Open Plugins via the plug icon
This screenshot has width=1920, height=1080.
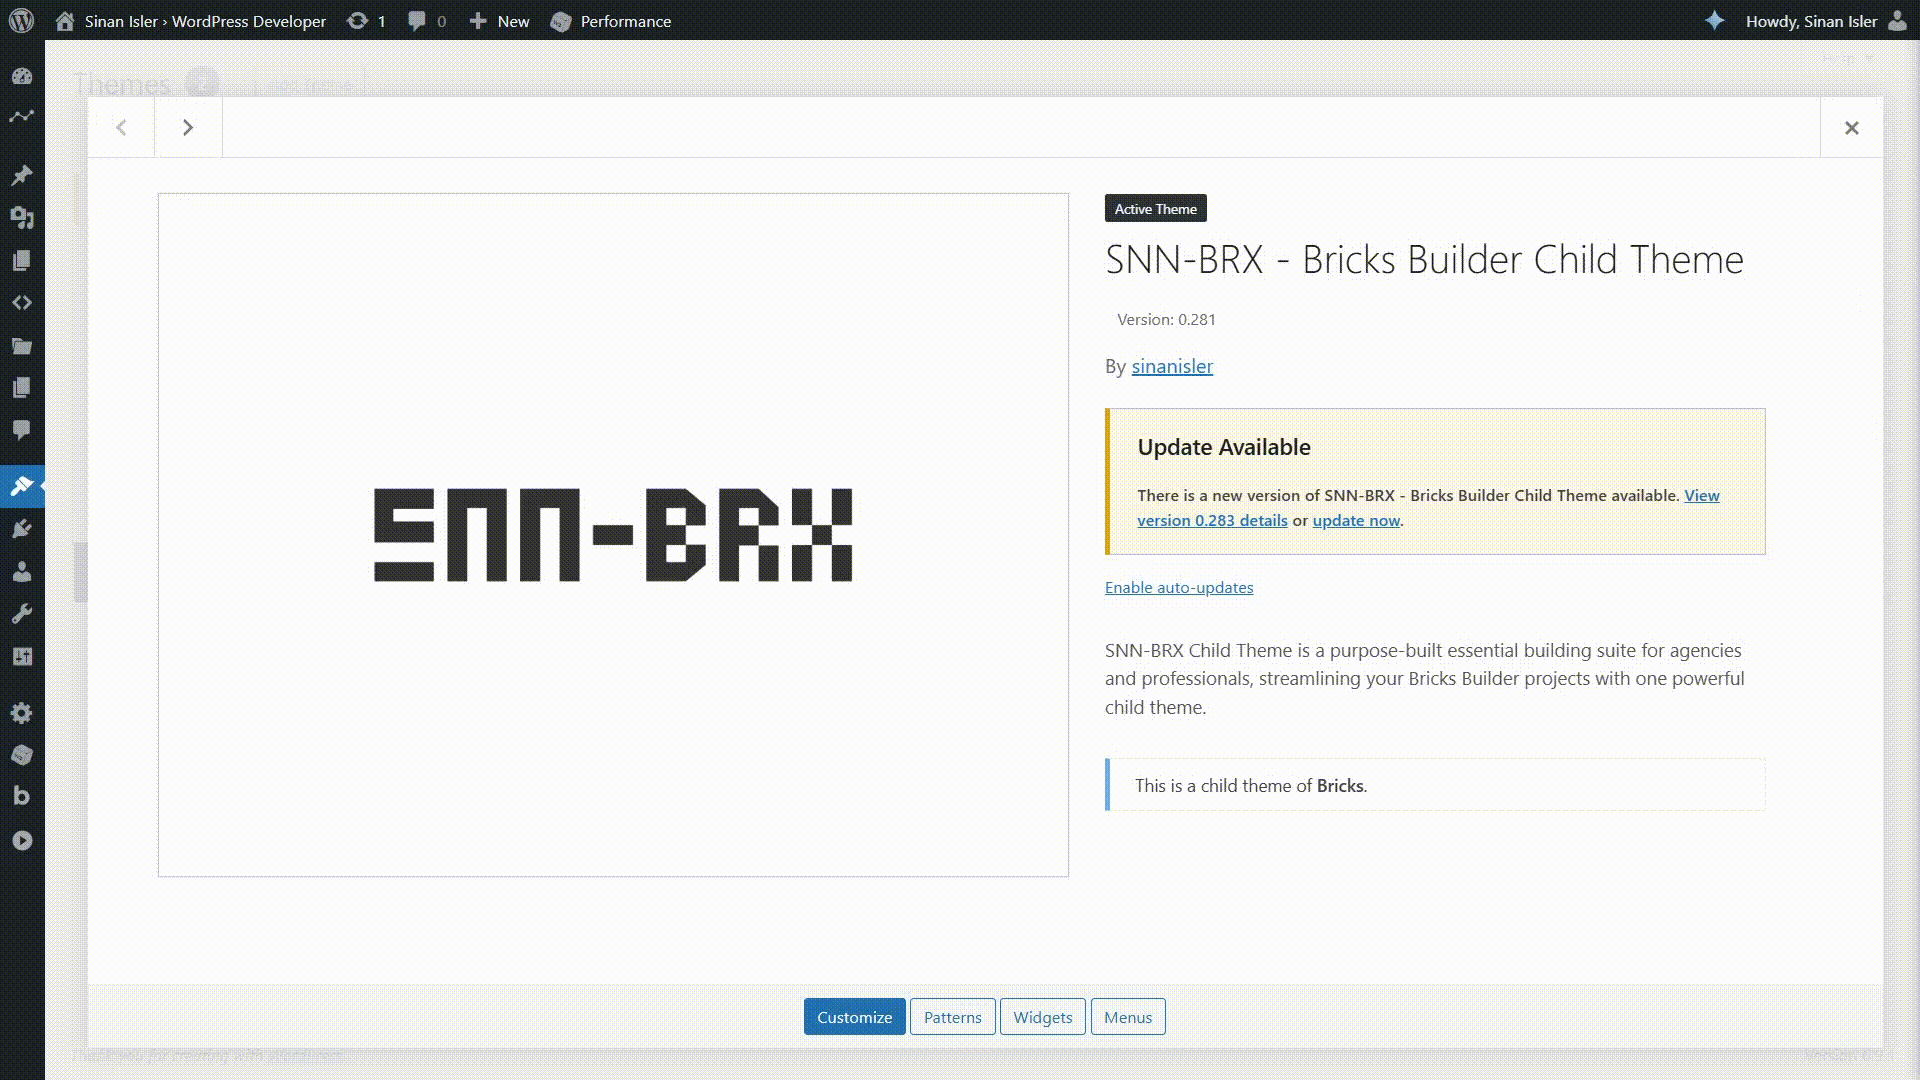(22, 529)
